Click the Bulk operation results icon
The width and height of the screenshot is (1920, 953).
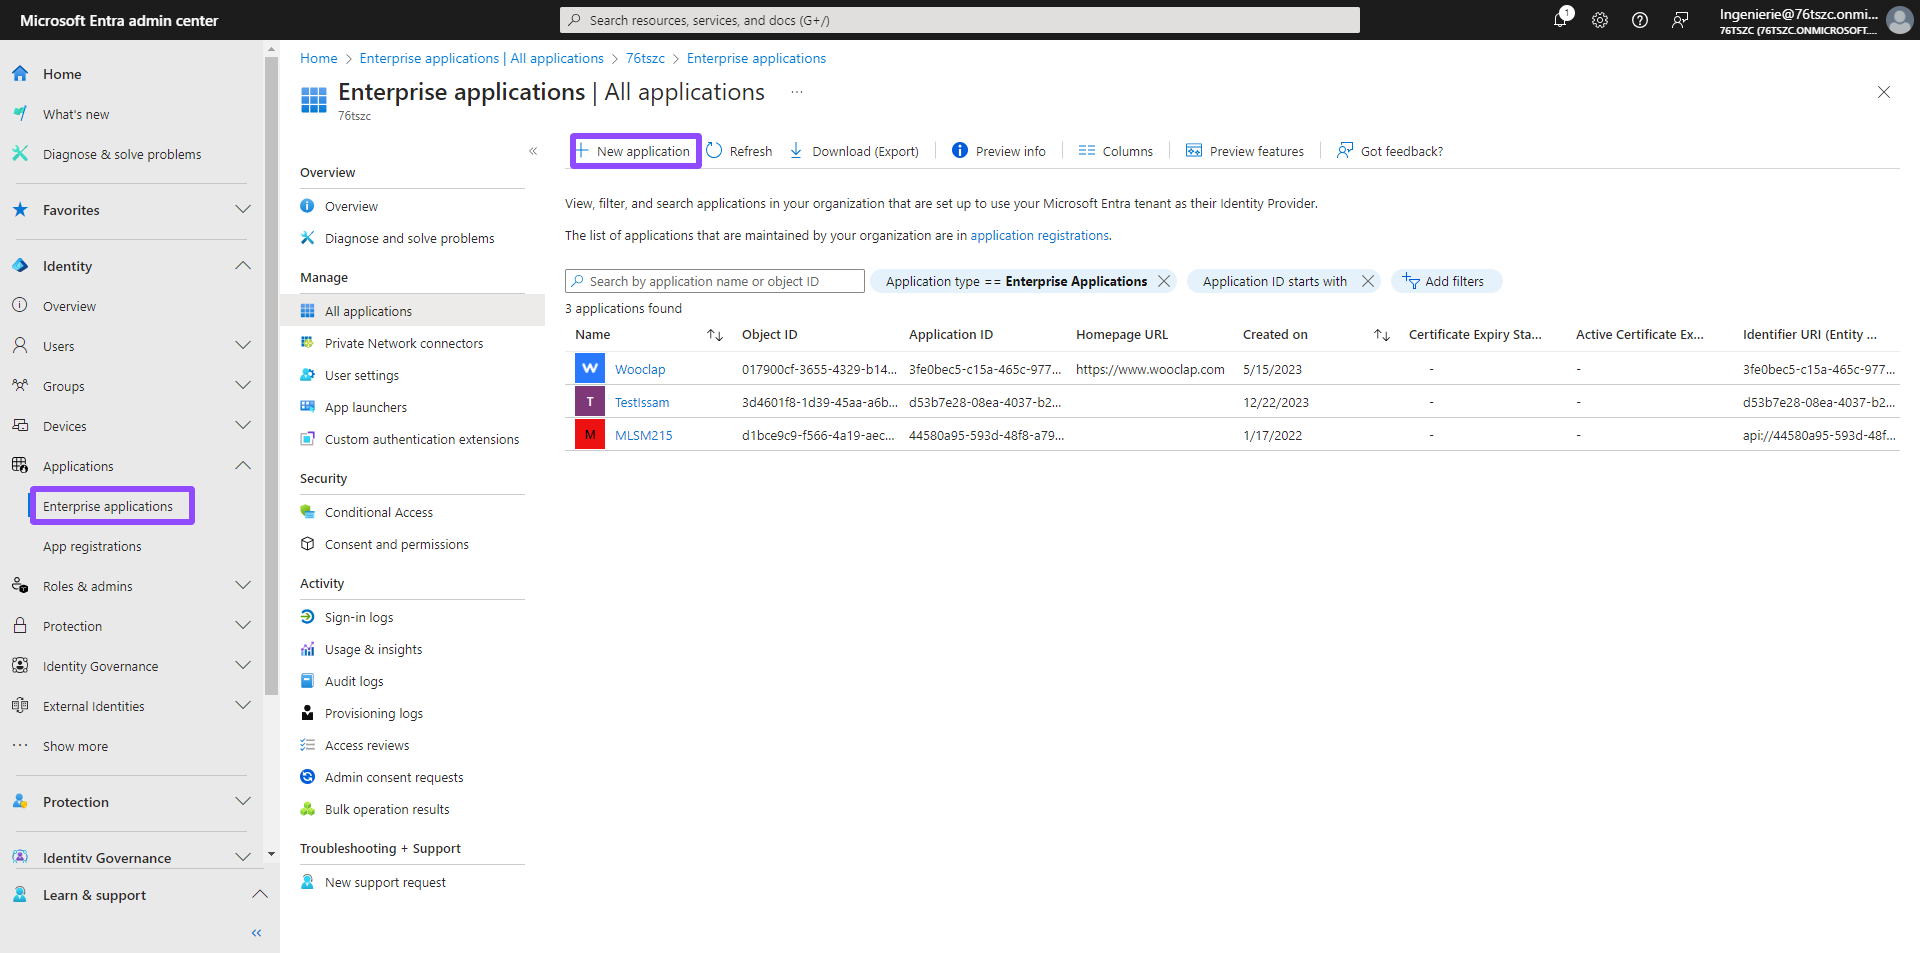point(308,809)
